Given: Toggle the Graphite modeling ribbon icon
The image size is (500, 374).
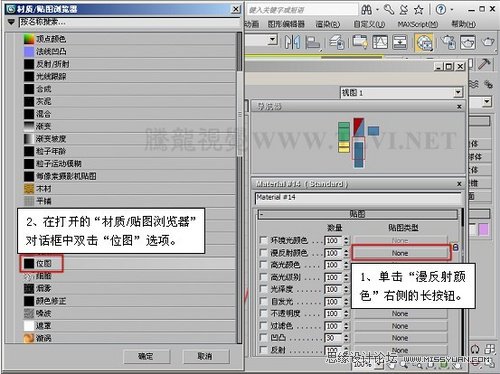Looking at the screenshot, I should tap(360, 42).
